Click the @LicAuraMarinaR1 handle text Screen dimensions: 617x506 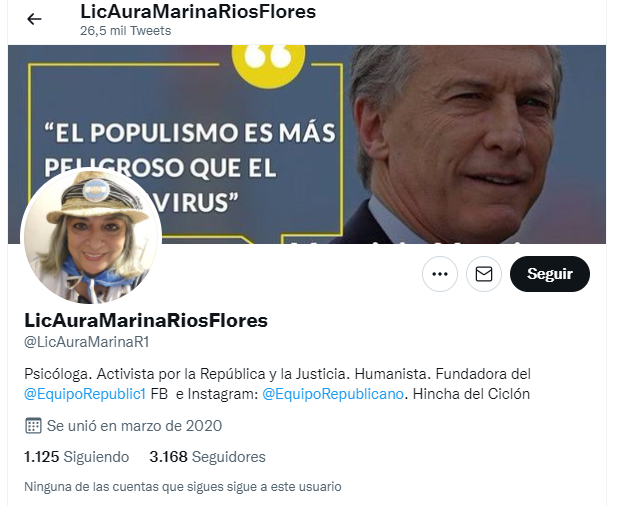point(87,342)
